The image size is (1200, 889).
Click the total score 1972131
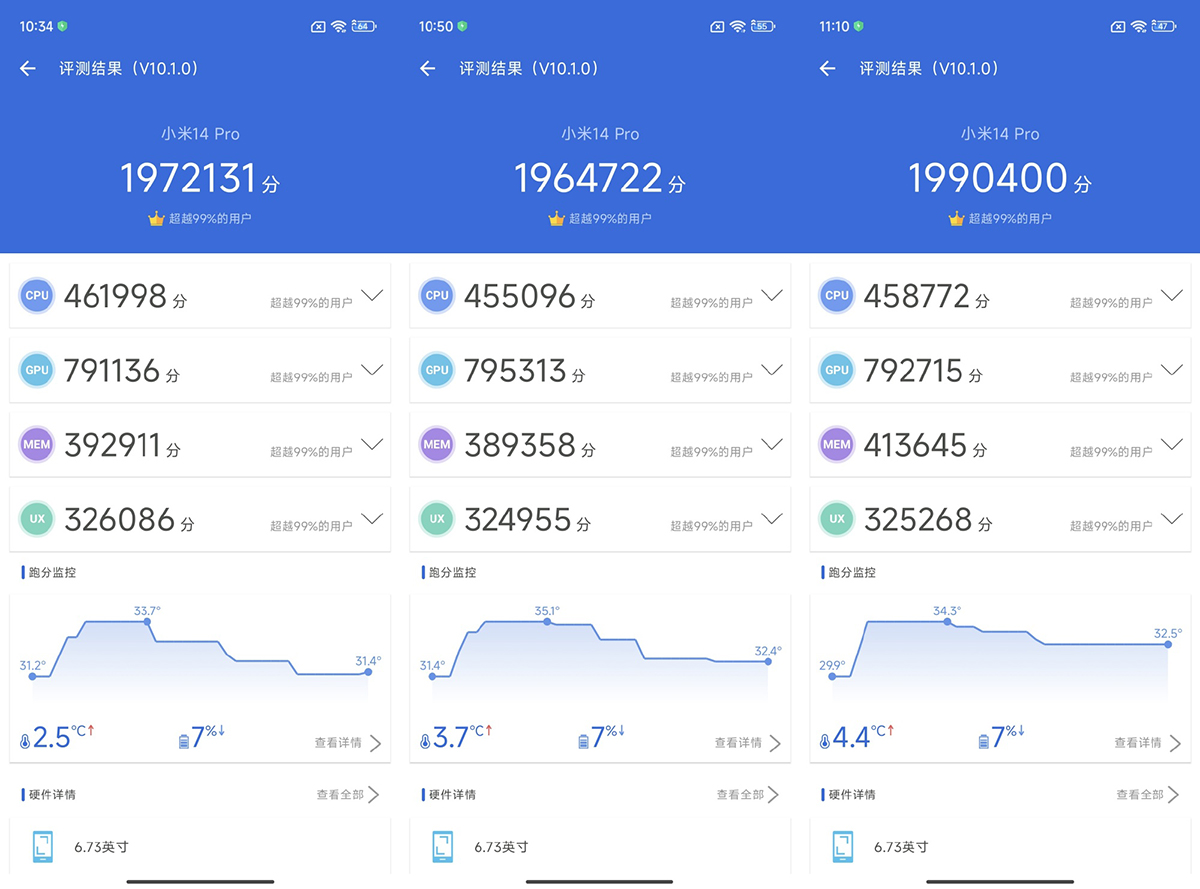coord(189,178)
